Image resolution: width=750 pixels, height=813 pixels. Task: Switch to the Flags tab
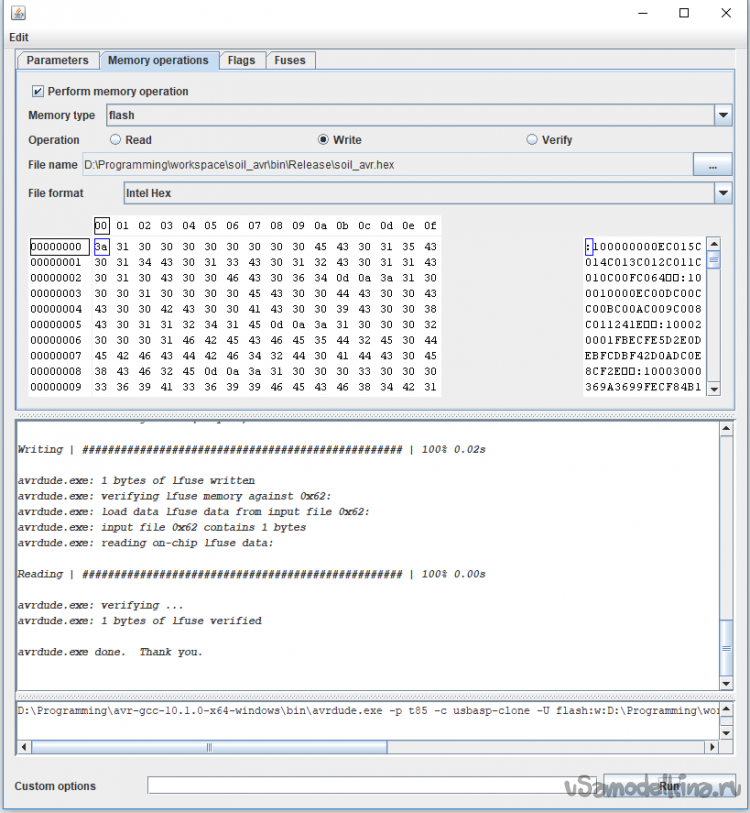pos(241,60)
